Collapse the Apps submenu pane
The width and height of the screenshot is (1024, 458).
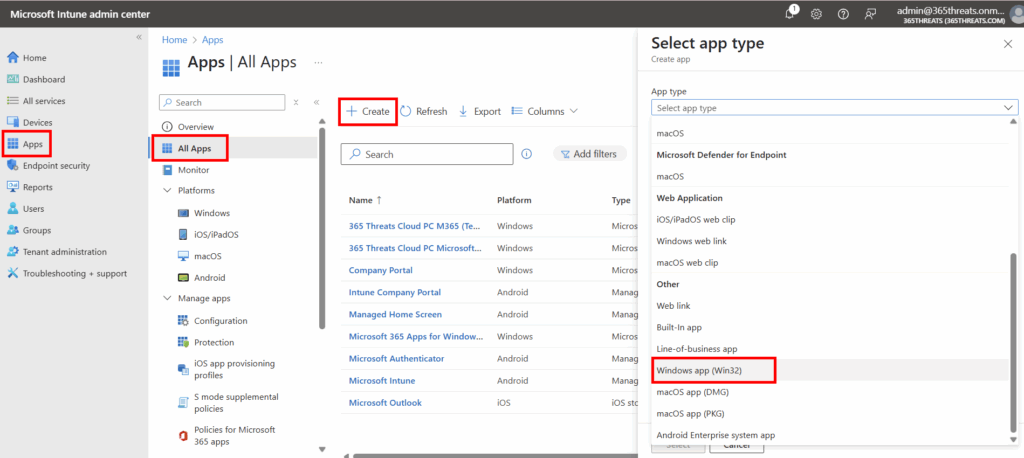(x=316, y=103)
